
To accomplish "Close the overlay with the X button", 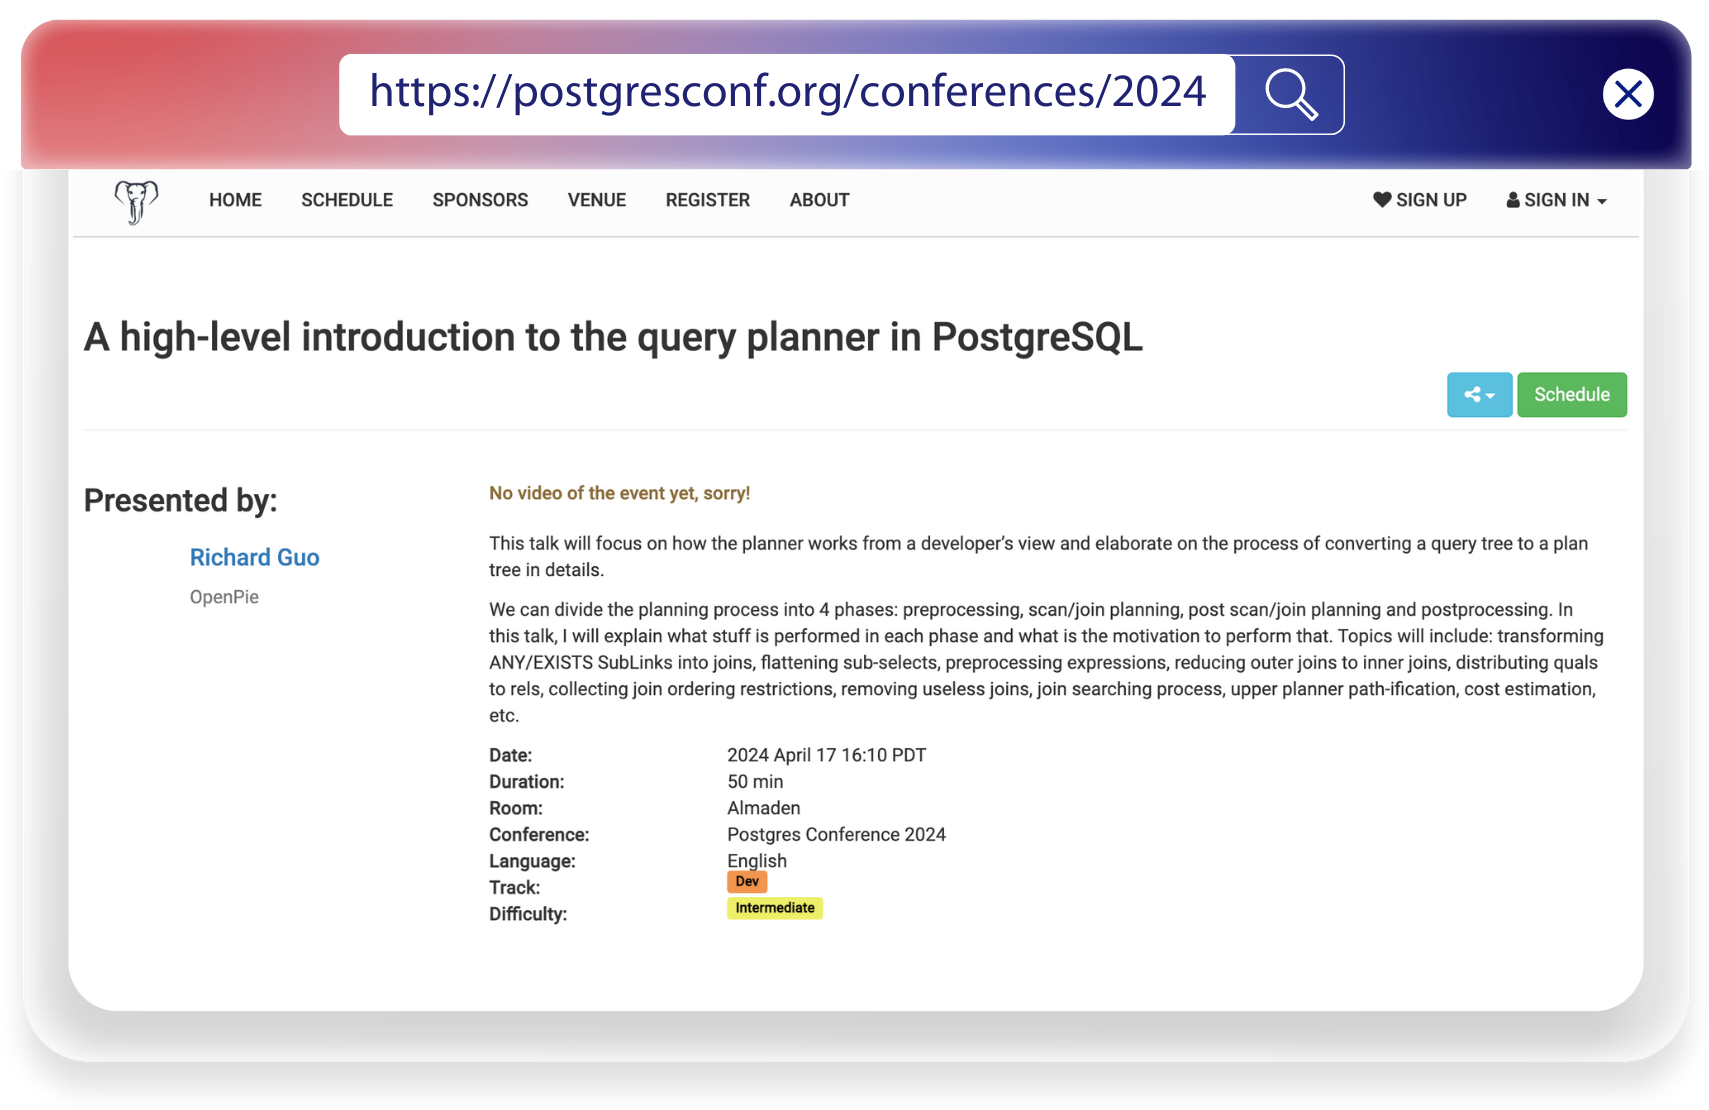I will coord(1628,94).
